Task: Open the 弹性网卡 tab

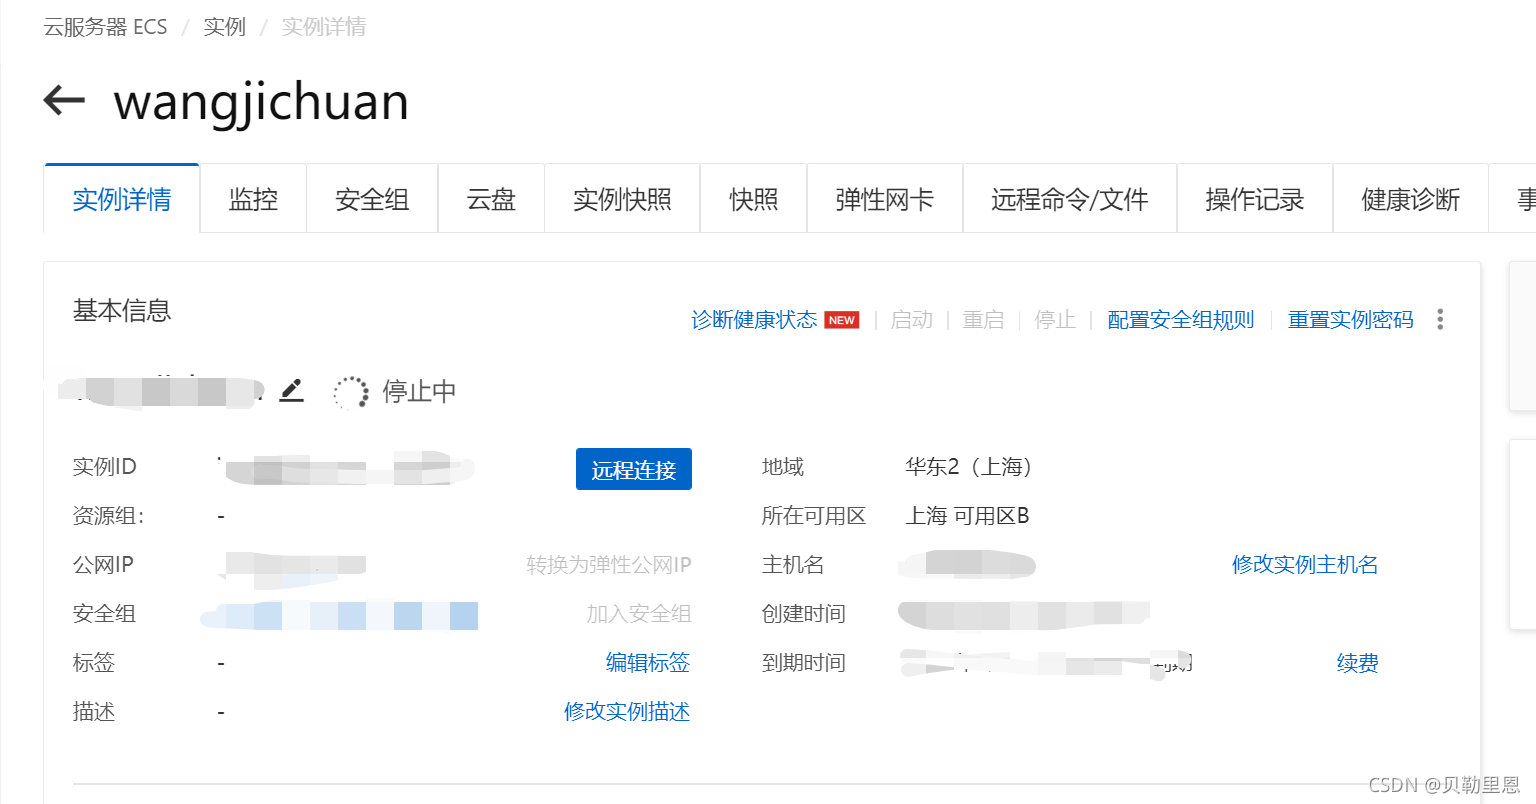Action: [885, 199]
